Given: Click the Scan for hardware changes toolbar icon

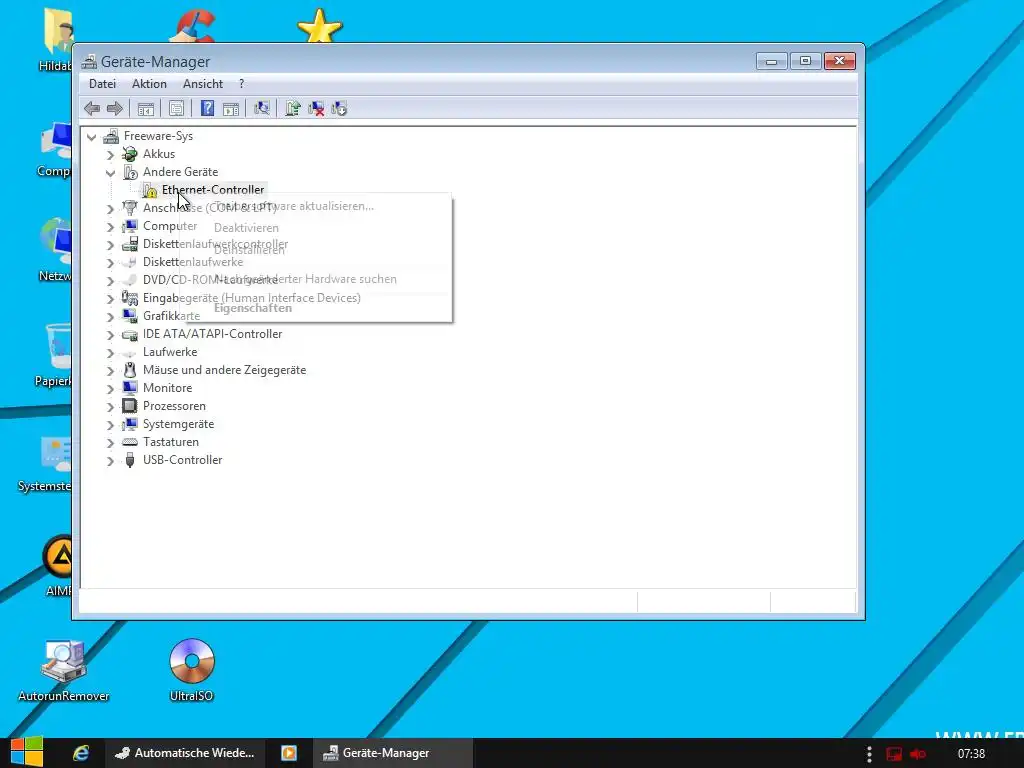Looking at the screenshot, I should click(x=262, y=108).
